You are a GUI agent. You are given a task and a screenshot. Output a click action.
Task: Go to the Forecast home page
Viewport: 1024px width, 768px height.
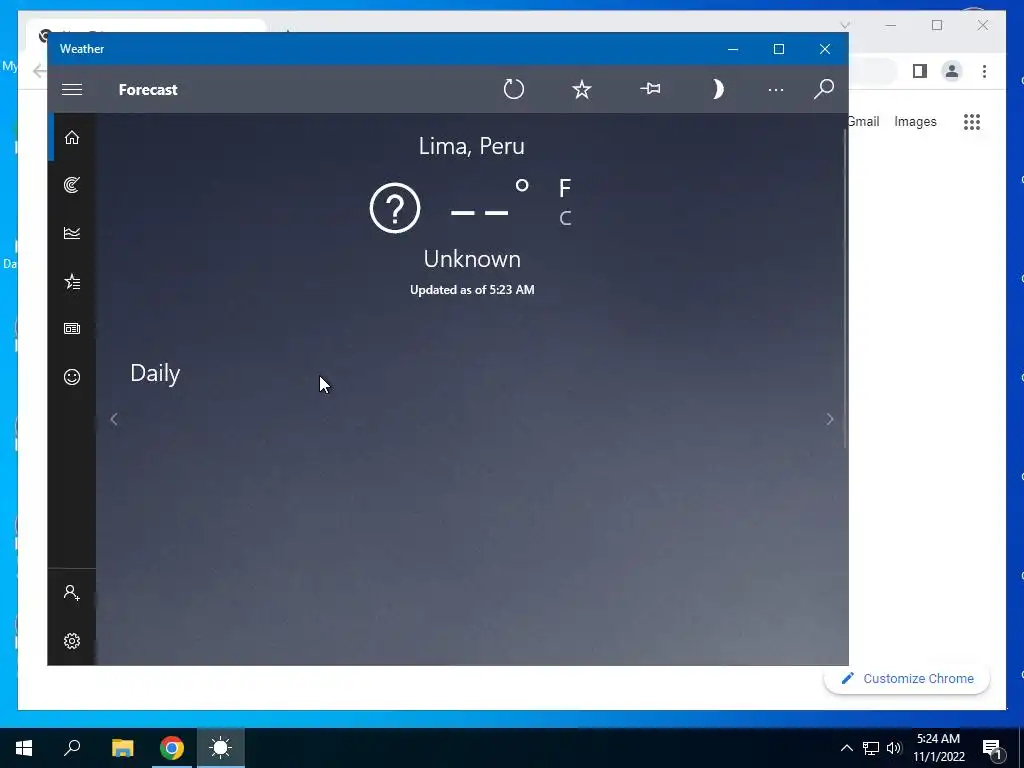[x=72, y=137]
